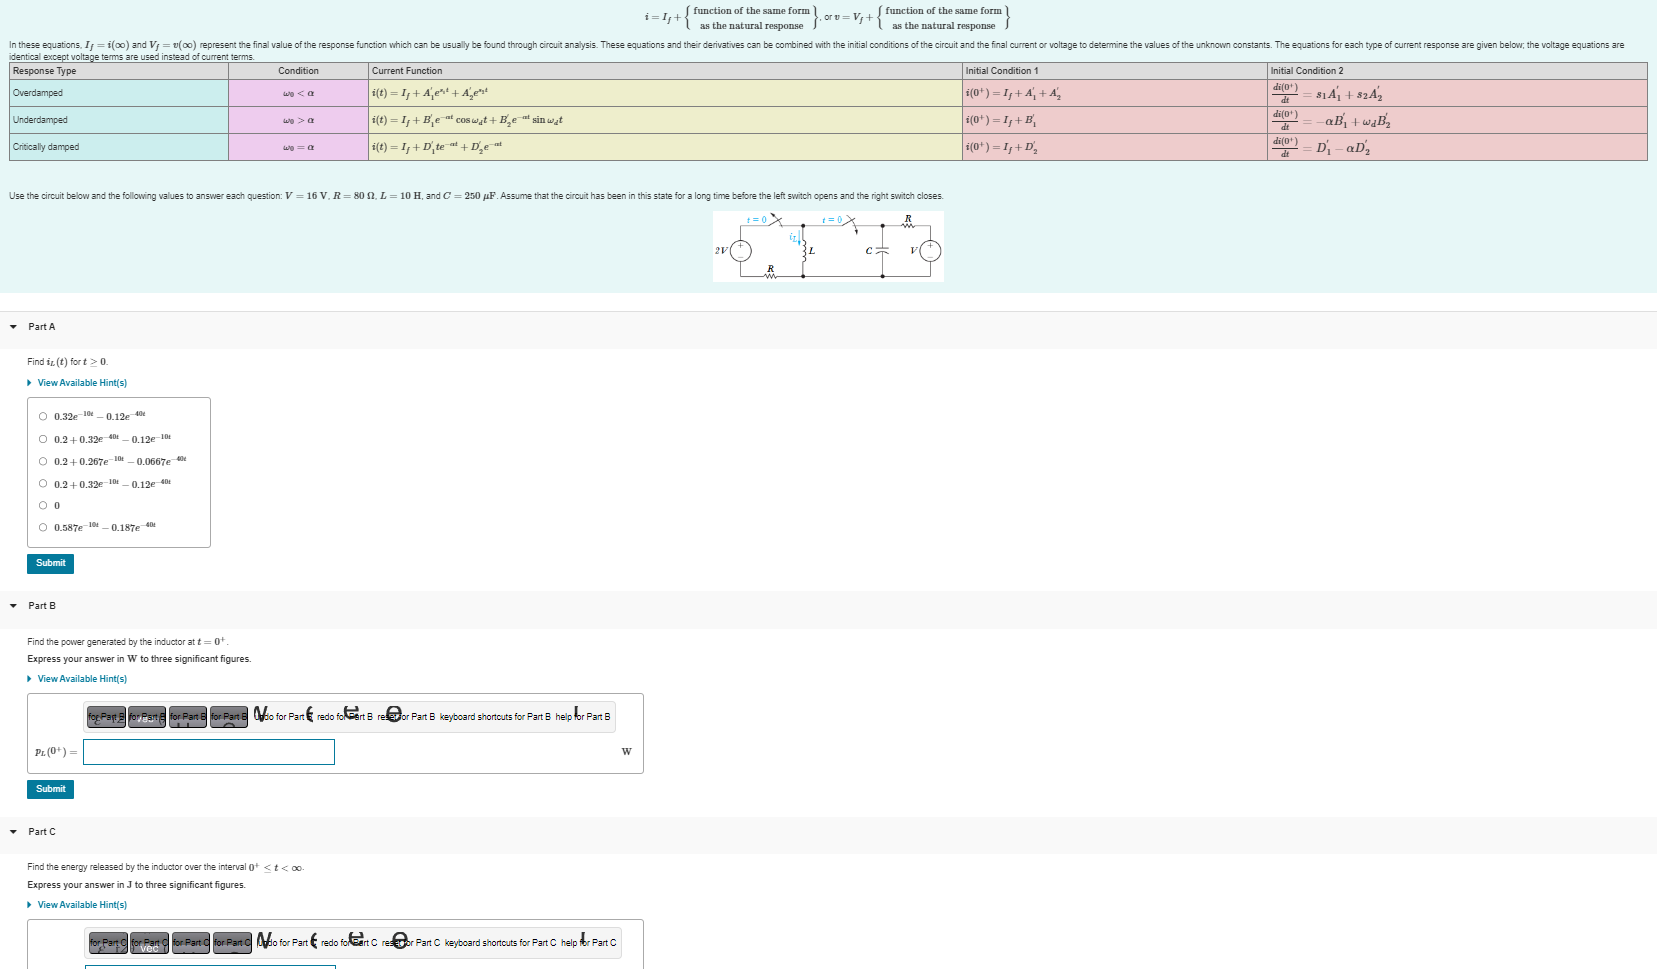Select the answer starting 0.32e^-10t − 0.12e^-40t

pyautogui.click(x=43, y=417)
